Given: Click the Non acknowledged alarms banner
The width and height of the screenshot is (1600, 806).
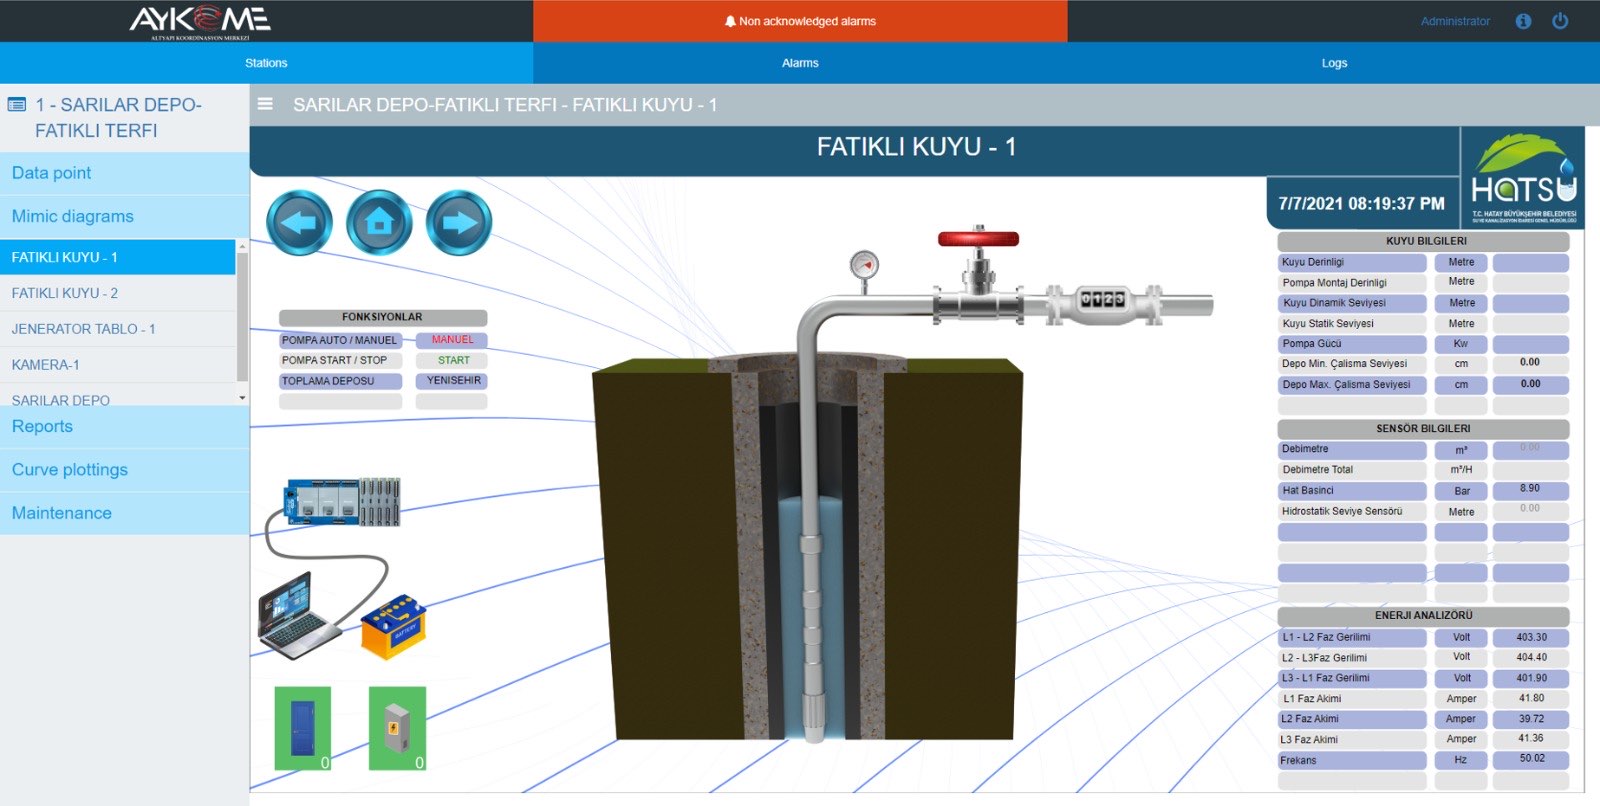Looking at the screenshot, I should [800, 21].
